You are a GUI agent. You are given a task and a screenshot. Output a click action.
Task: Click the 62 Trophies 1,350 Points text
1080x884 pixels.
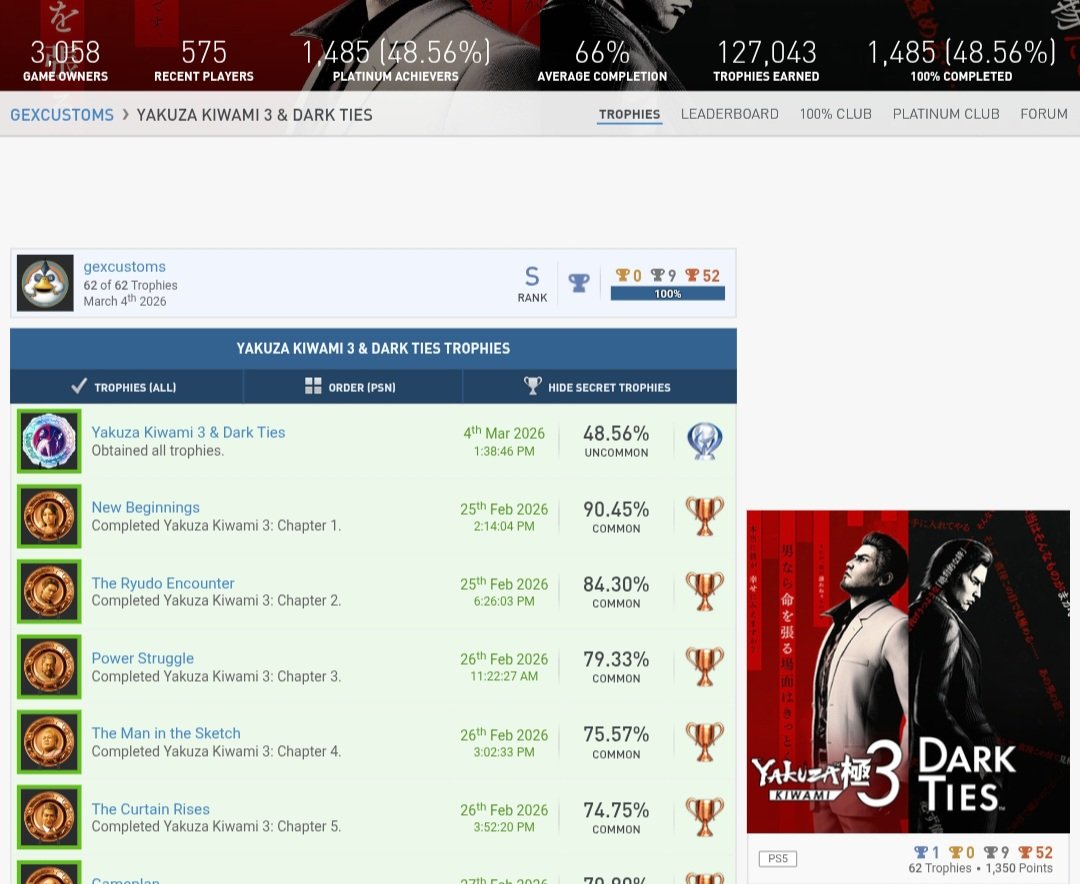click(x=980, y=868)
